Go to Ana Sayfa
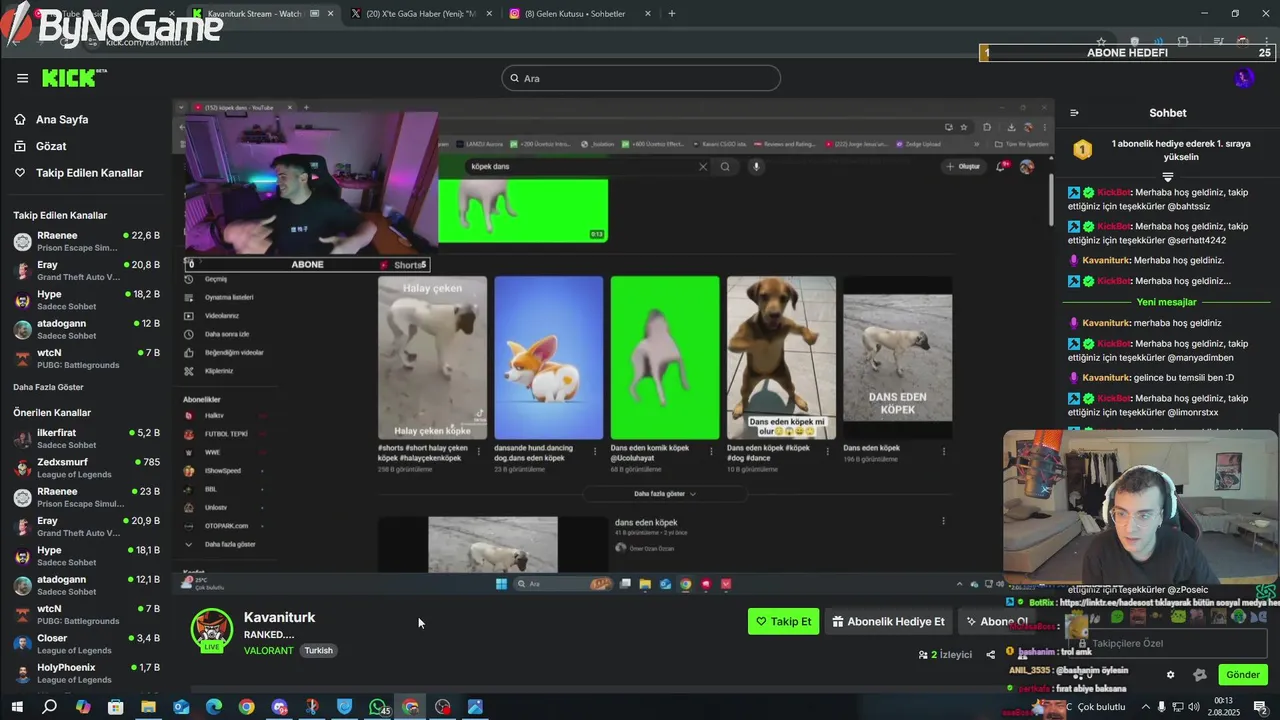The image size is (1280, 720). pyautogui.click(x=62, y=119)
